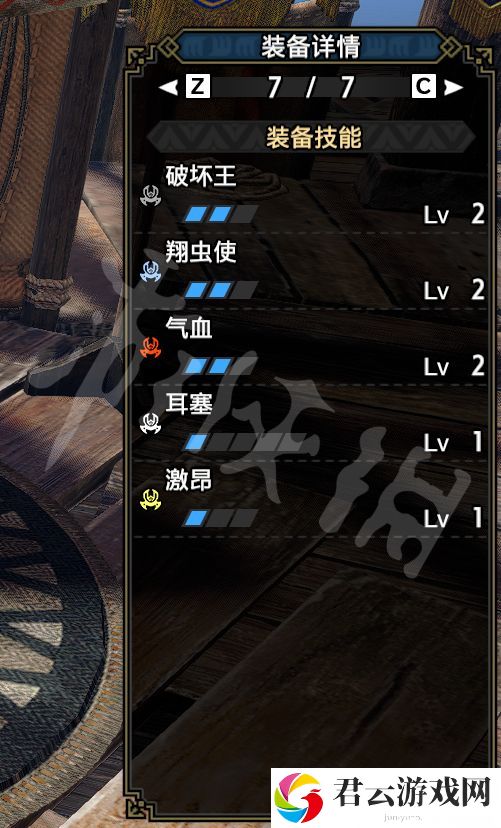The width and height of the screenshot is (501, 828).
Task: Click the Z key page icon
Action: click(x=198, y=87)
